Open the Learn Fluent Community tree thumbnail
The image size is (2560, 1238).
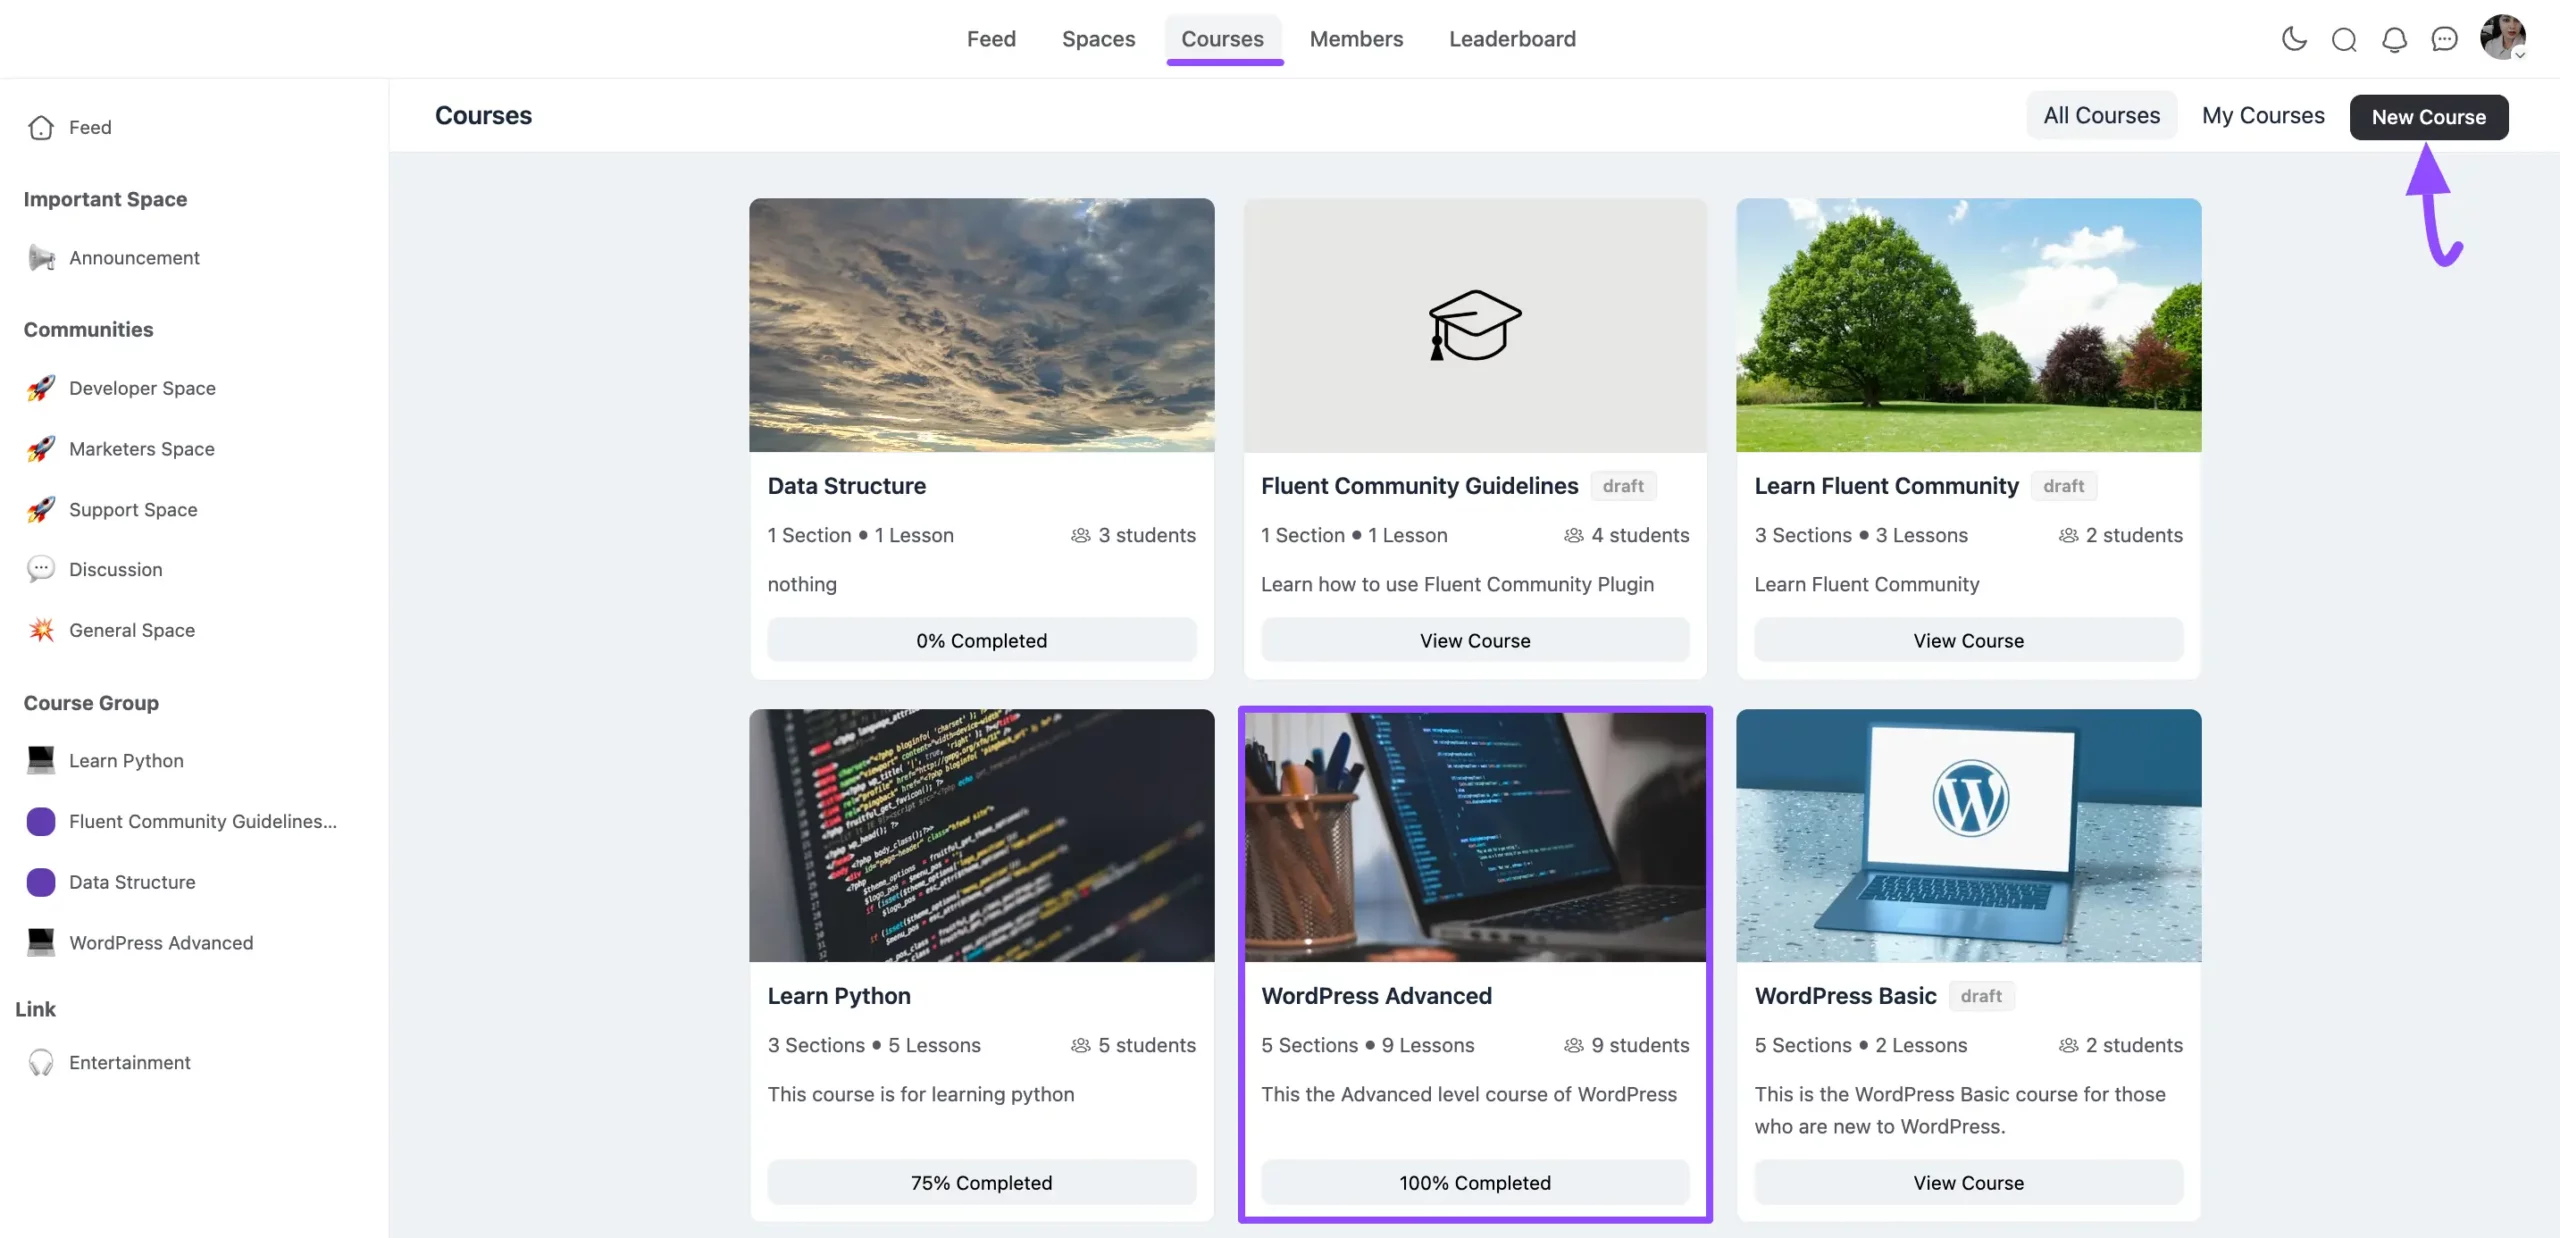1968,325
